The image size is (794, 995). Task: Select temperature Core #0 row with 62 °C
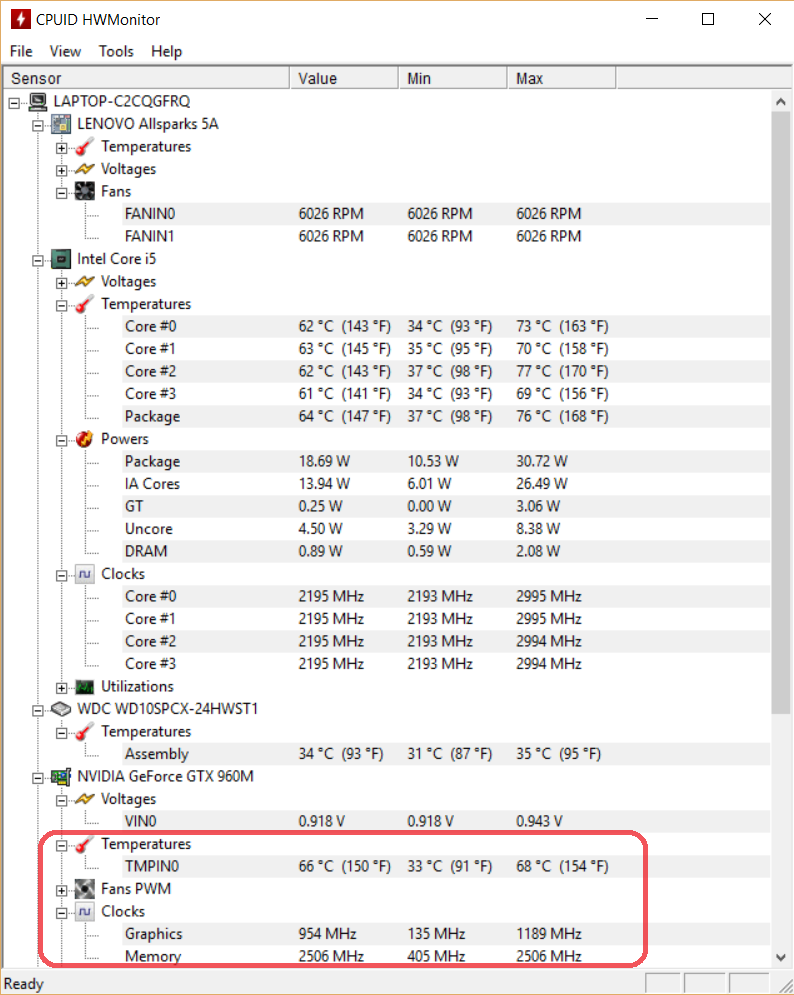pos(446,326)
